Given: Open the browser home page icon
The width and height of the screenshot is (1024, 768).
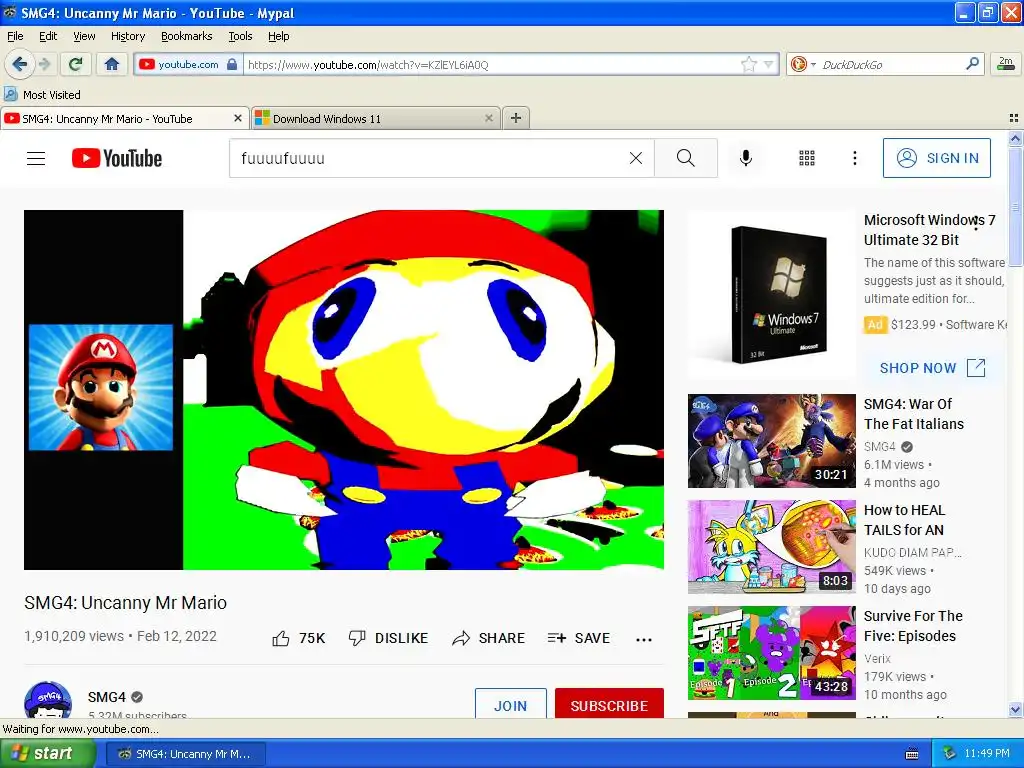Looking at the screenshot, I should [x=112, y=64].
